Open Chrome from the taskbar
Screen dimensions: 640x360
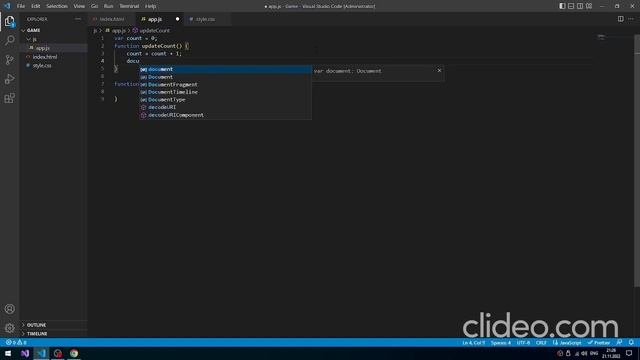click(x=74, y=353)
